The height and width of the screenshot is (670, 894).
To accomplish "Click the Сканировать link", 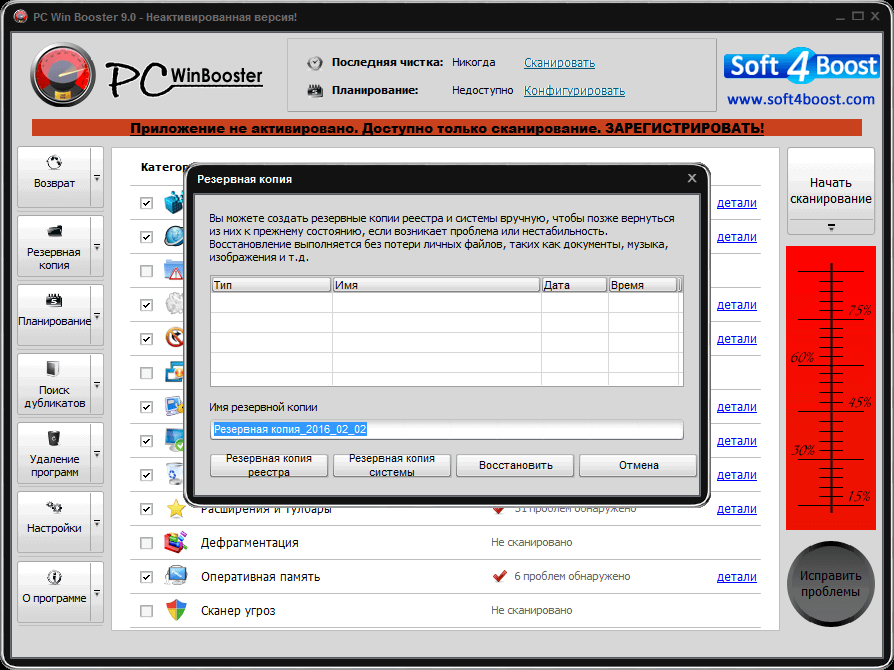I will (x=559, y=63).
